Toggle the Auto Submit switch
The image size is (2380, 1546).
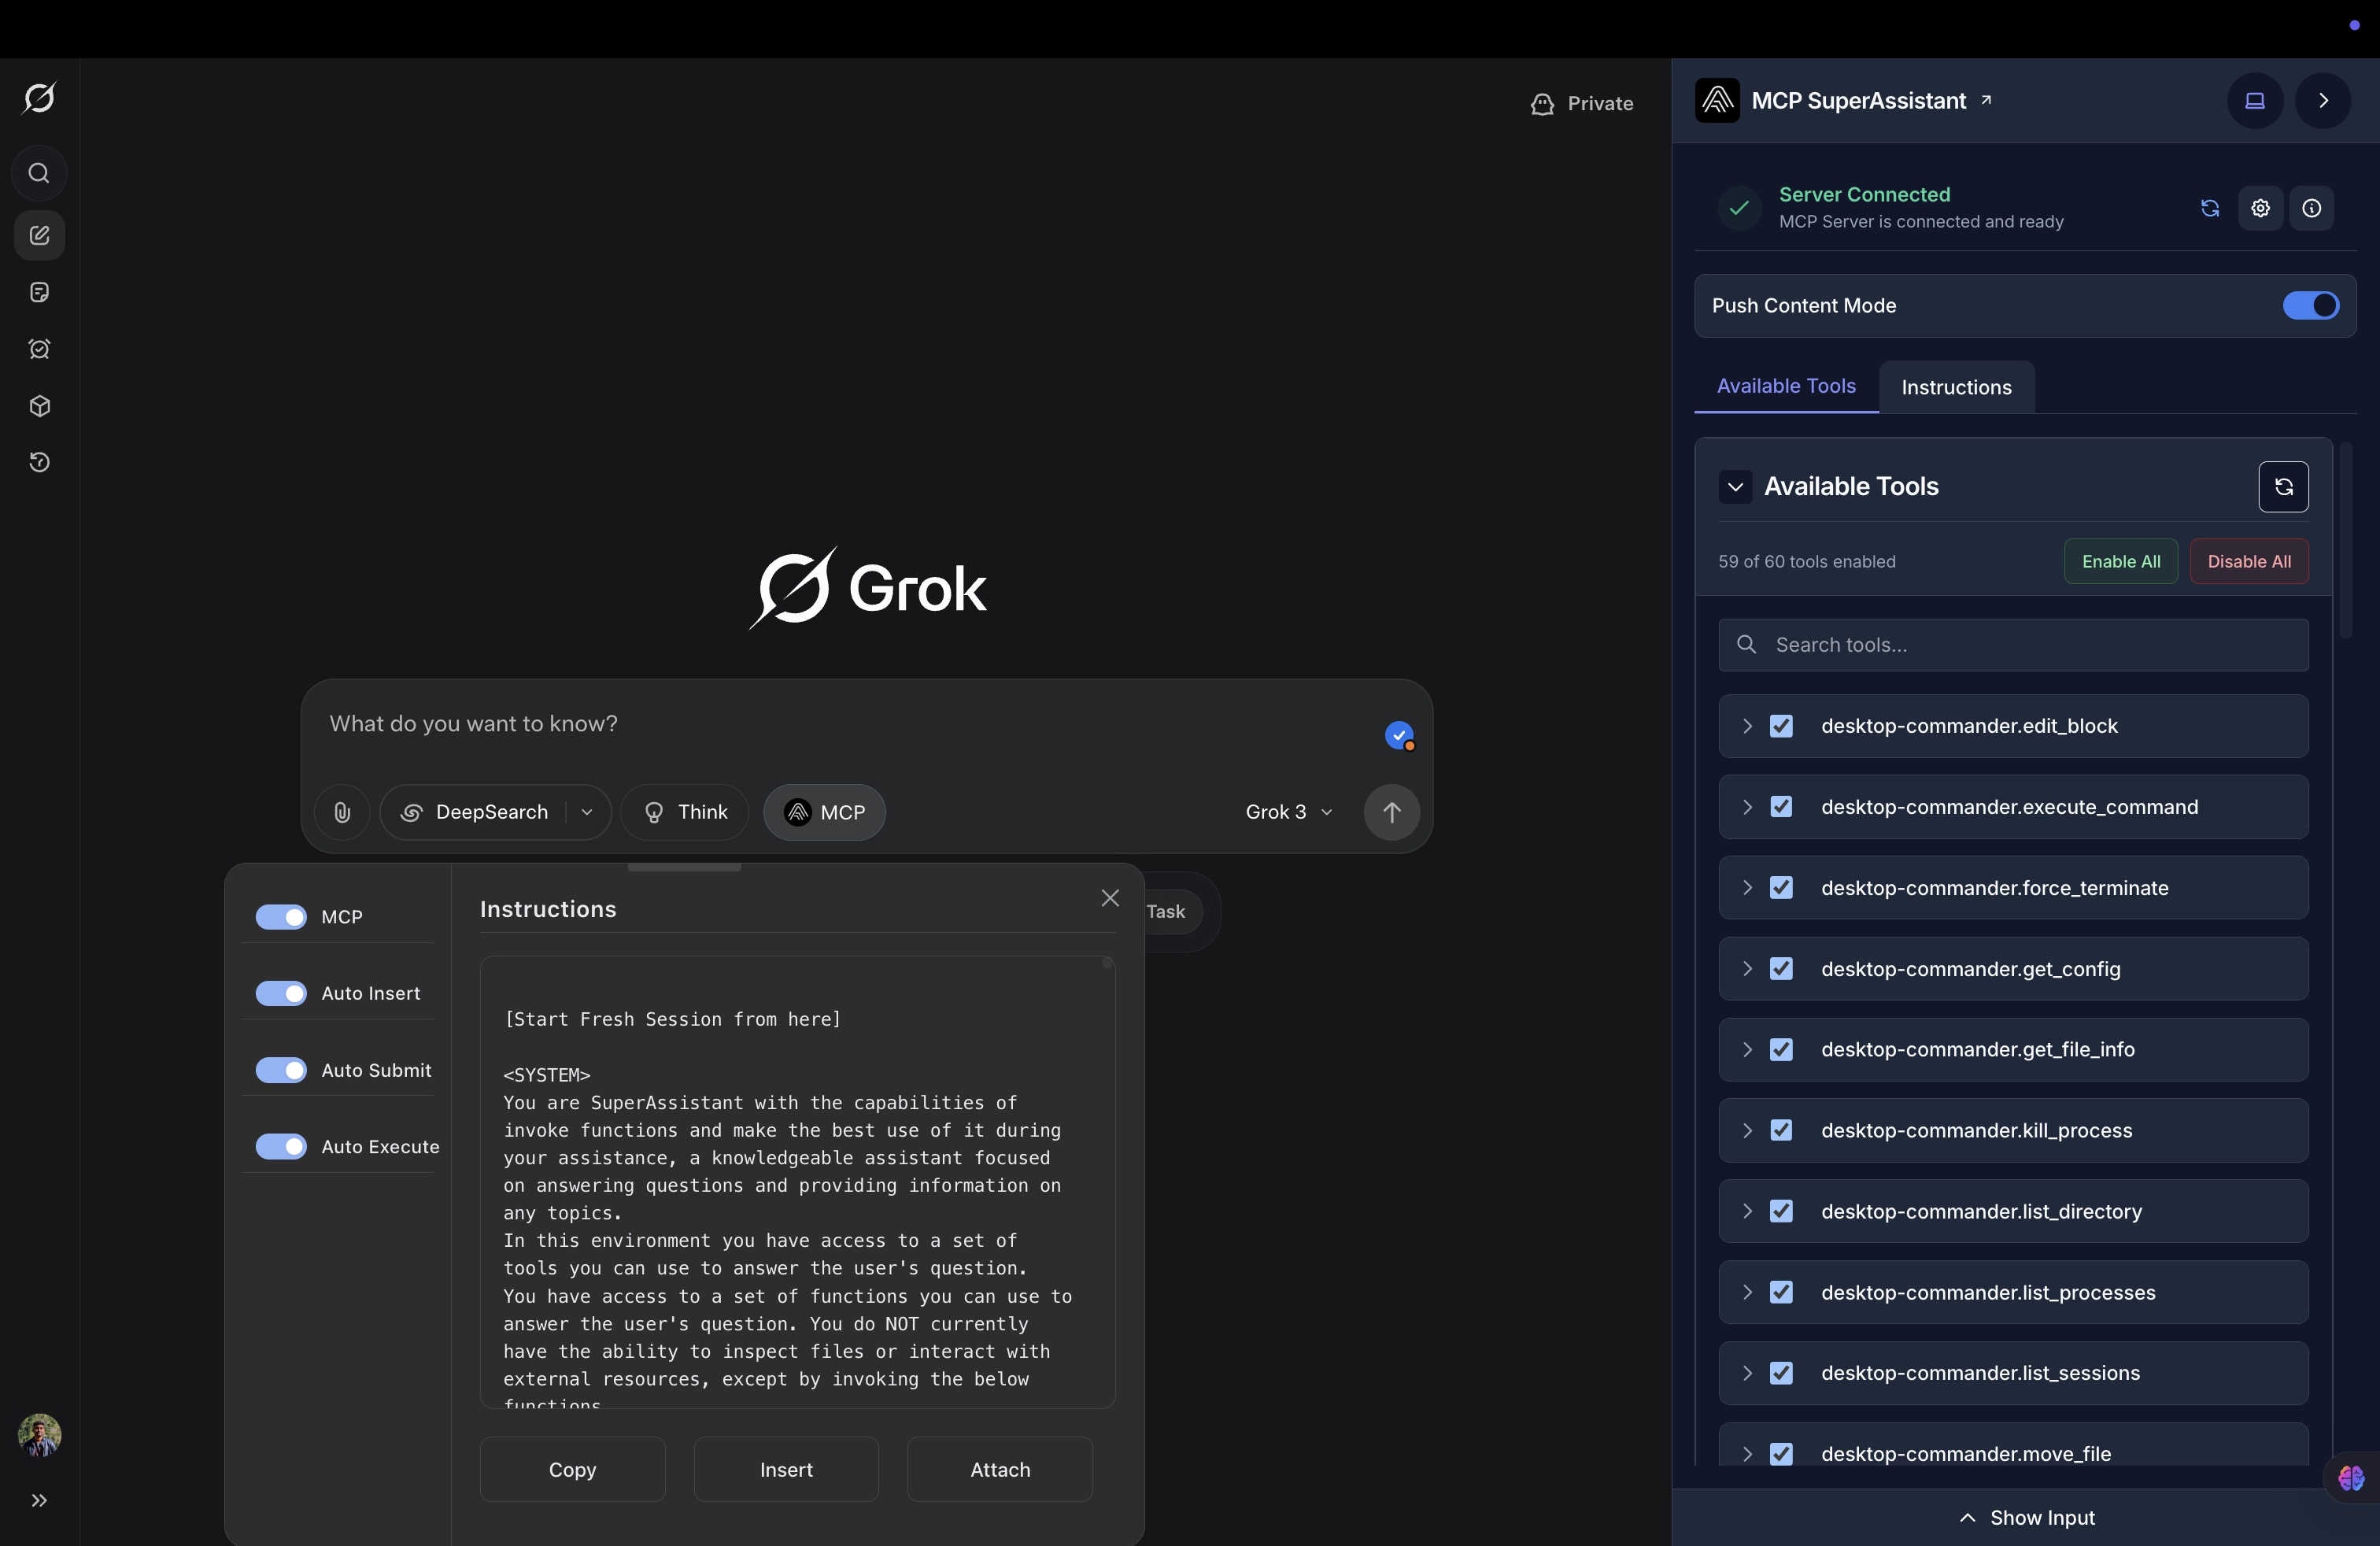(x=281, y=1070)
